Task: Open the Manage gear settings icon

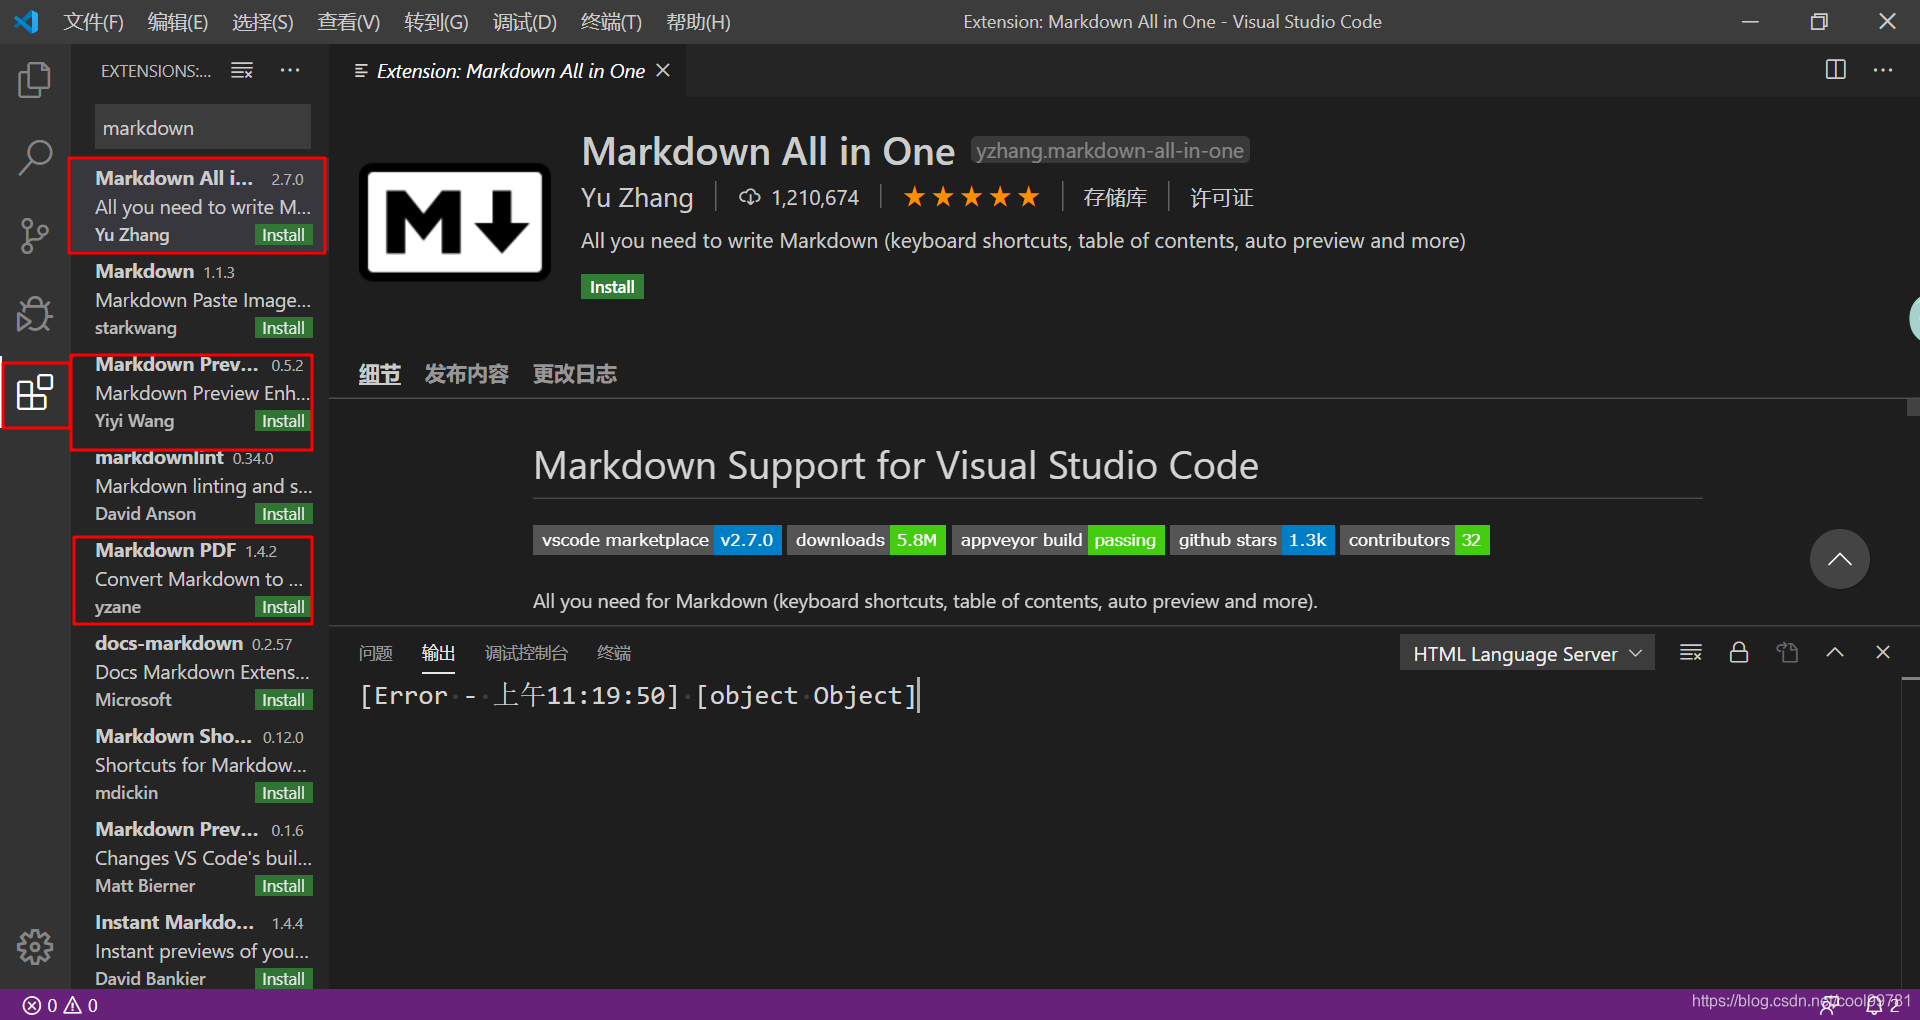Action: coord(35,946)
